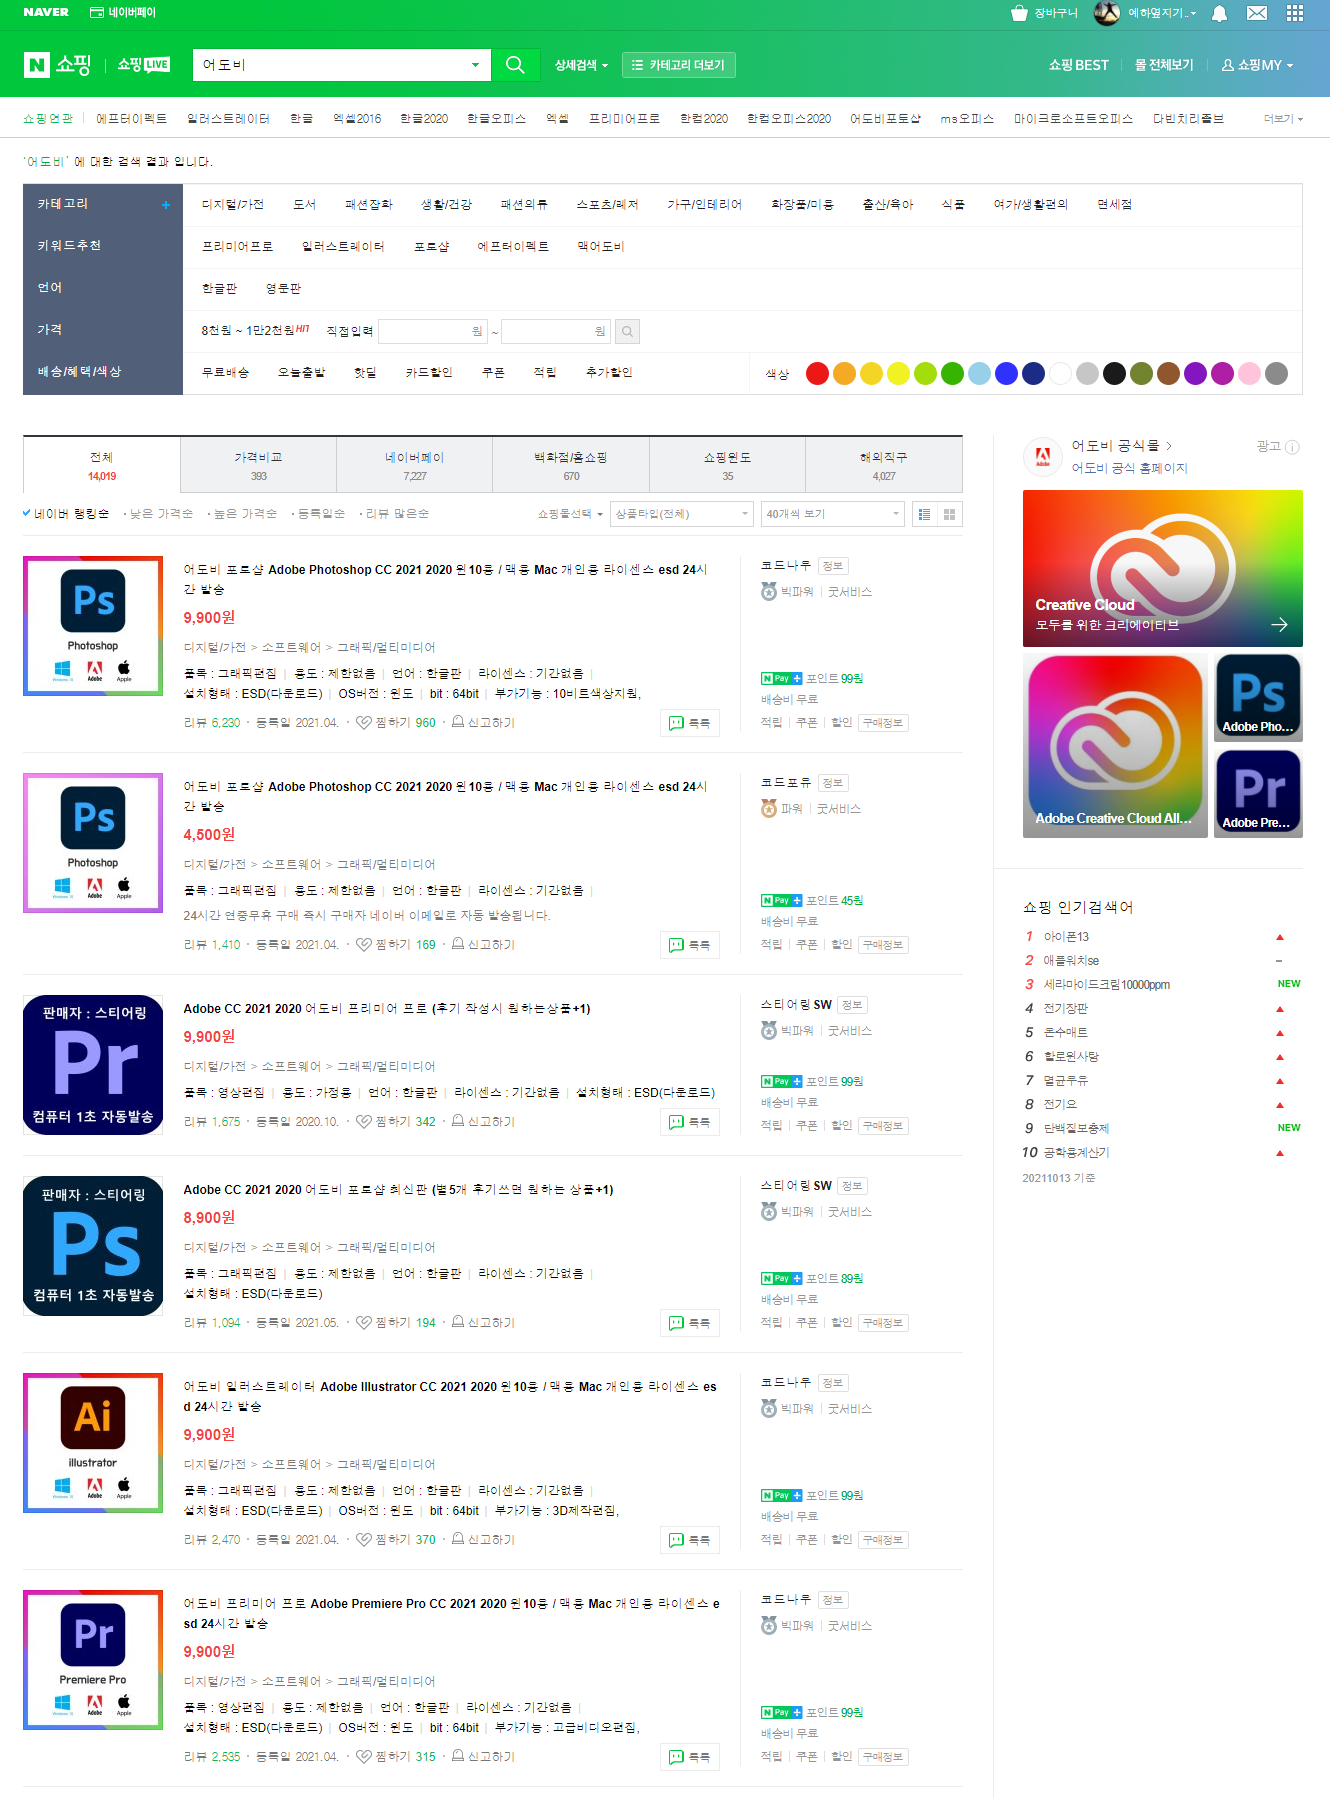
Task: Click the Illustrator Ai product thumbnail
Action: 93,1443
